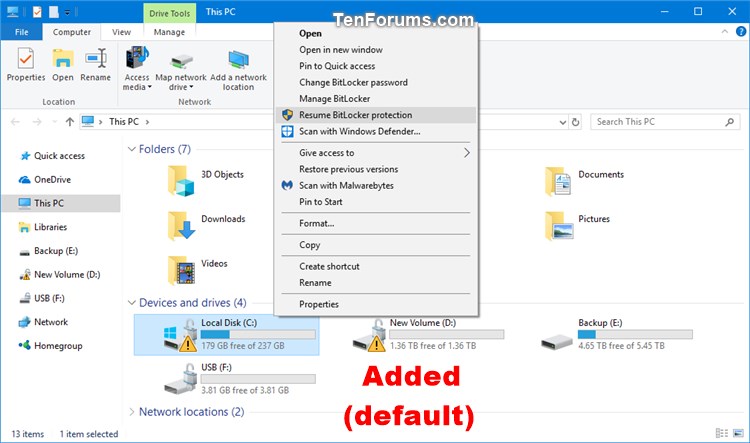Select the Pictures folder icon
This screenshot has width=750, height=443.
559,225
